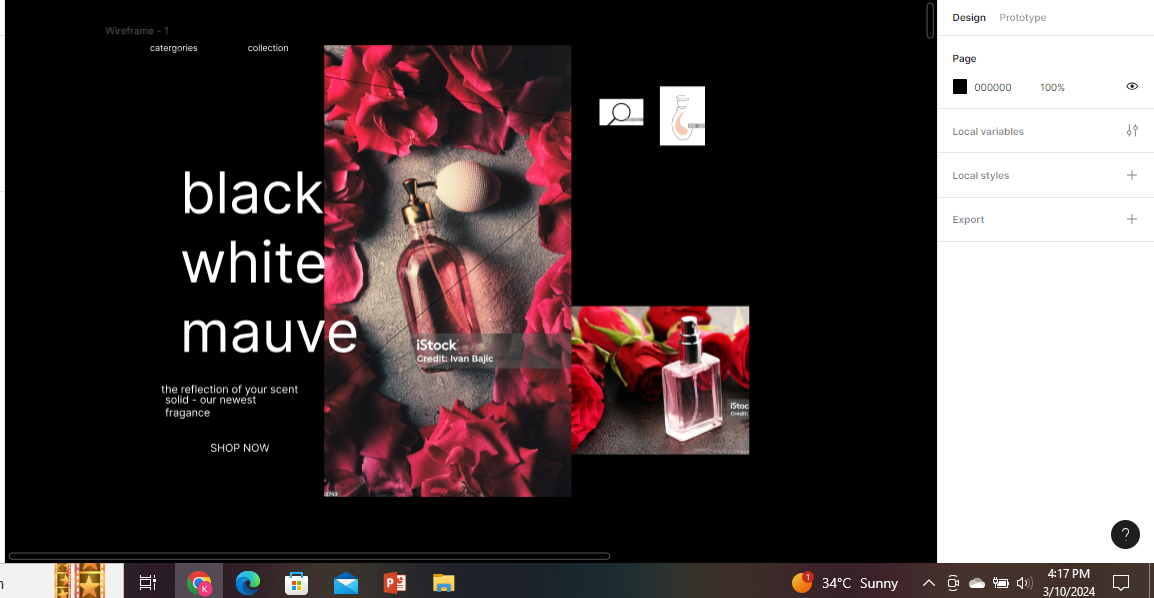Select the perfume bottle sketch icon

coord(682,115)
